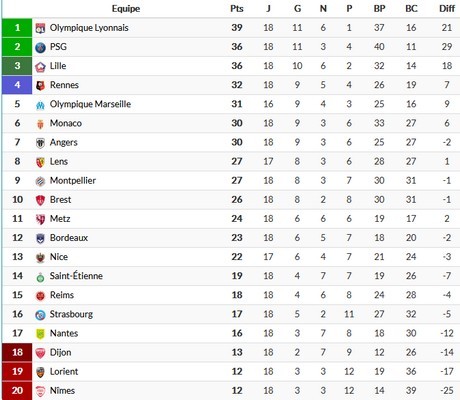
Task: Click the PSG club logo
Action: tap(40, 48)
